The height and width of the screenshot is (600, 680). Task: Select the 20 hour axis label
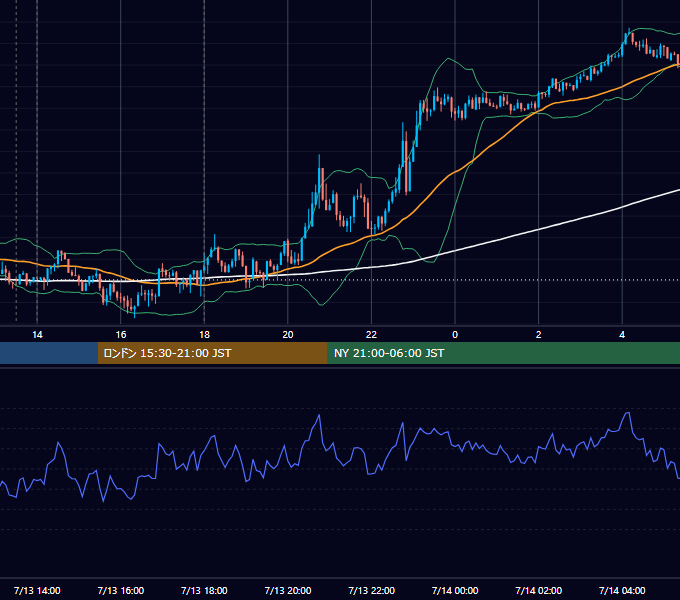coord(288,335)
